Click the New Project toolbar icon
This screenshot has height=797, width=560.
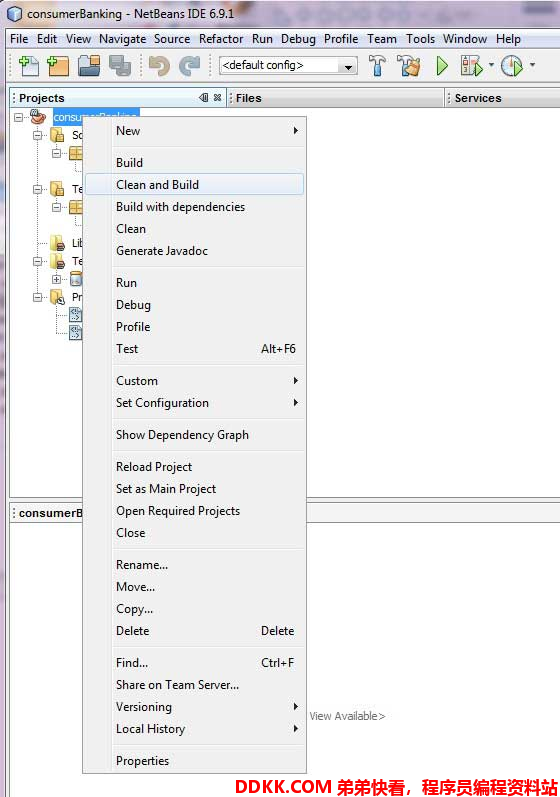pos(58,66)
